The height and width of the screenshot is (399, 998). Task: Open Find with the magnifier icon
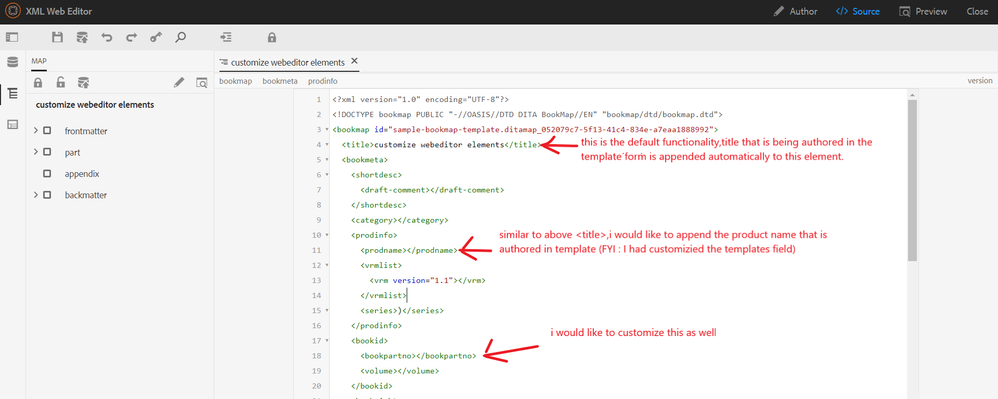pyautogui.click(x=181, y=38)
